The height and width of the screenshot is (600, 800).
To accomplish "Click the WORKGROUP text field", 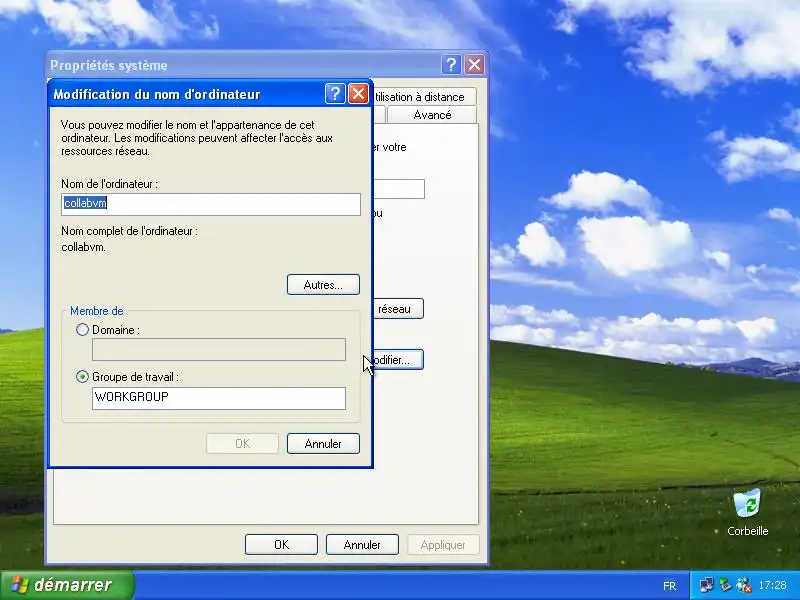I will (x=219, y=398).
